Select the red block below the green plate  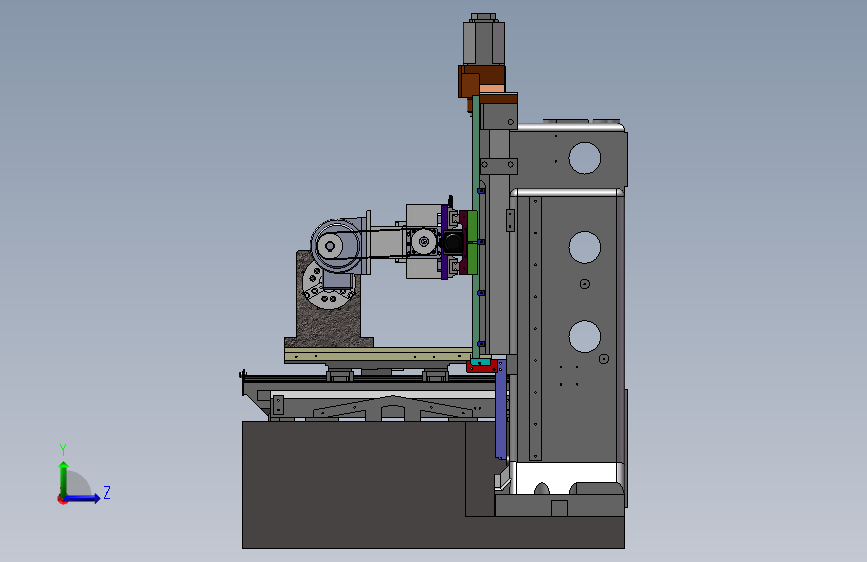click(481, 367)
